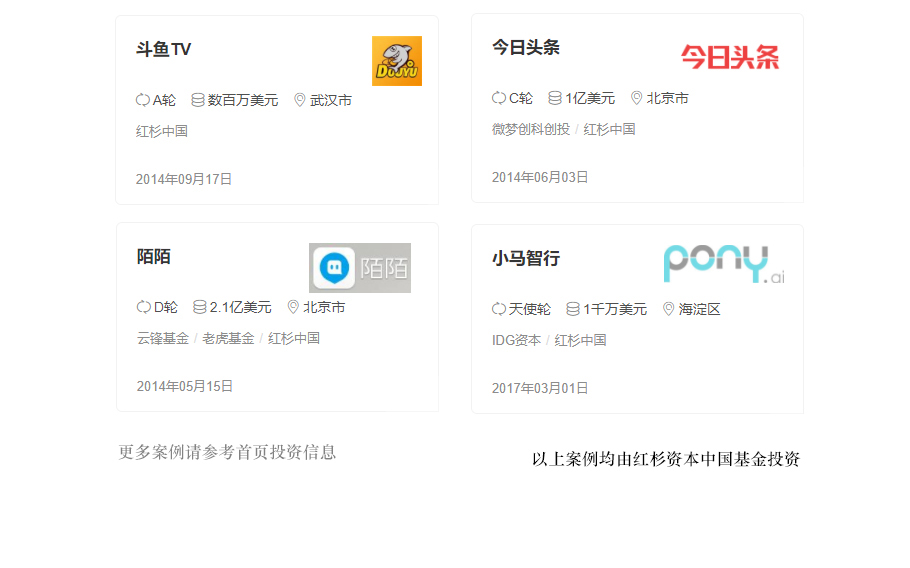Click the date 2017年03月01日
The width and height of the screenshot is (910, 568).
pyautogui.click(x=540, y=388)
